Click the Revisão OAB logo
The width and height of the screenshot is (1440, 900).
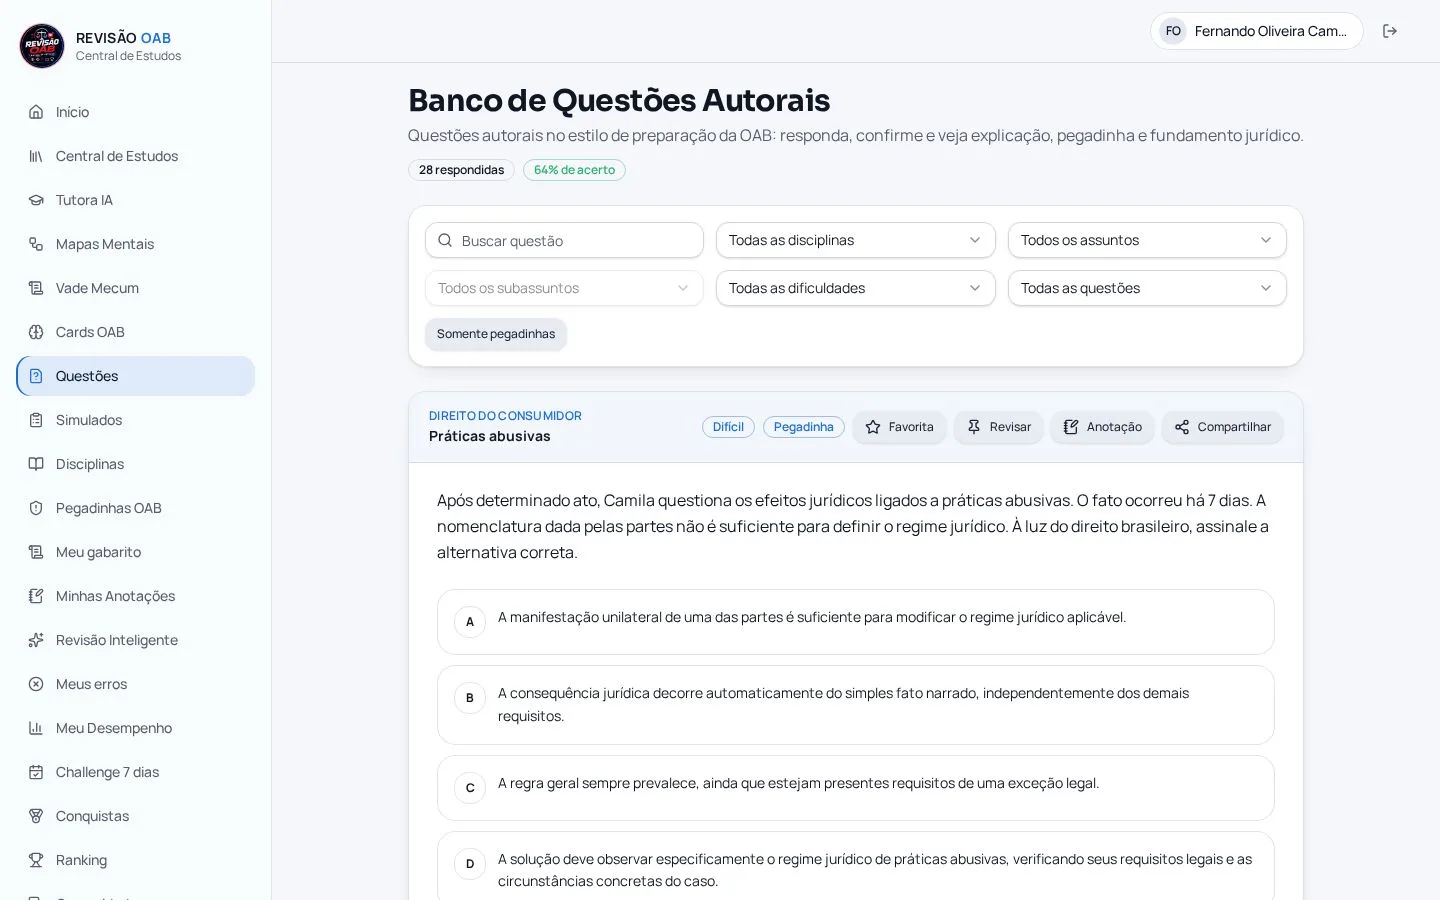(x=42, y=46)
